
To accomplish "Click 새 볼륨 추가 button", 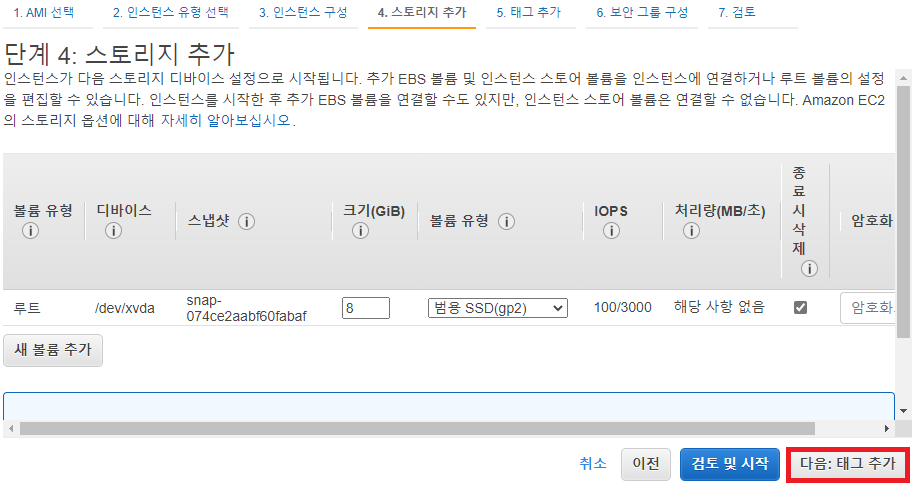I will pos(53,350).
